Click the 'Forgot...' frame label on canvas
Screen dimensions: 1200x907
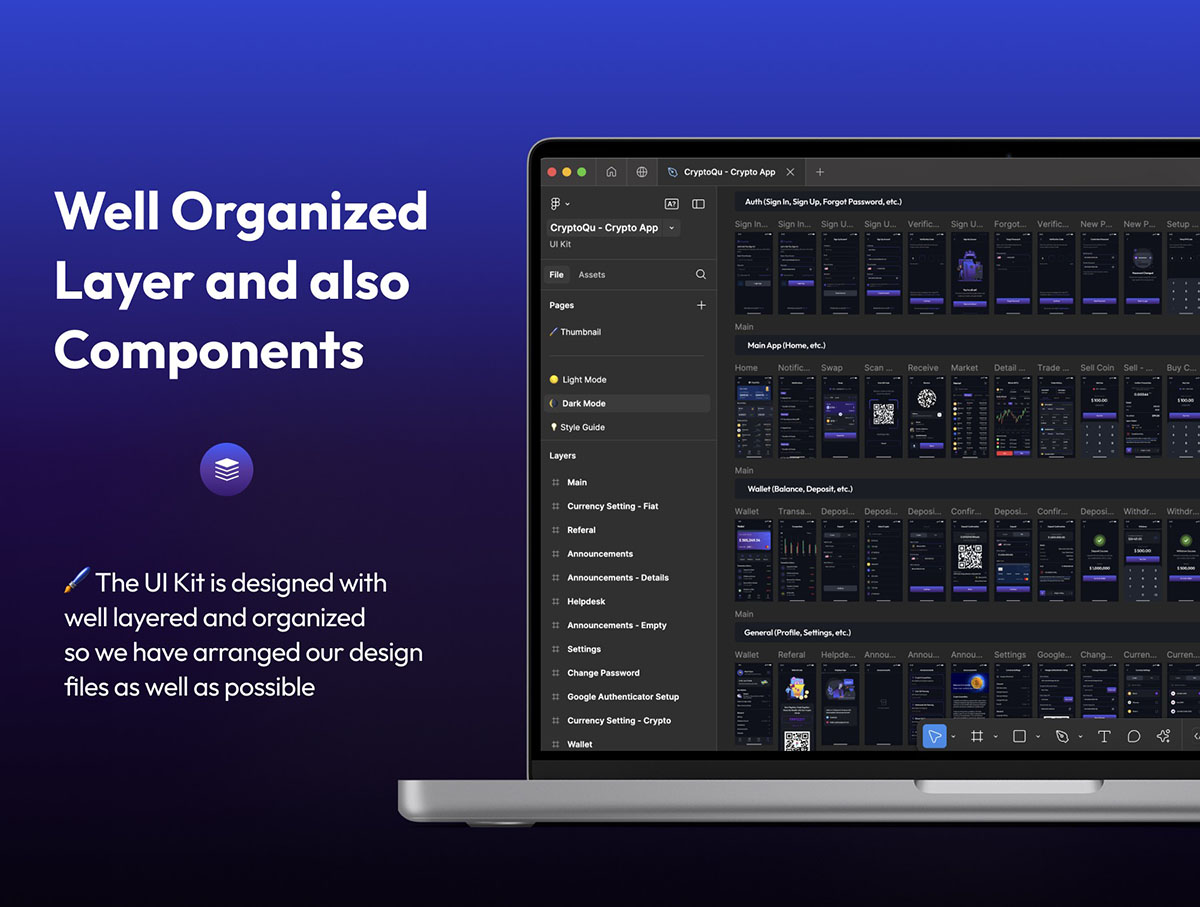point(1010,224)
